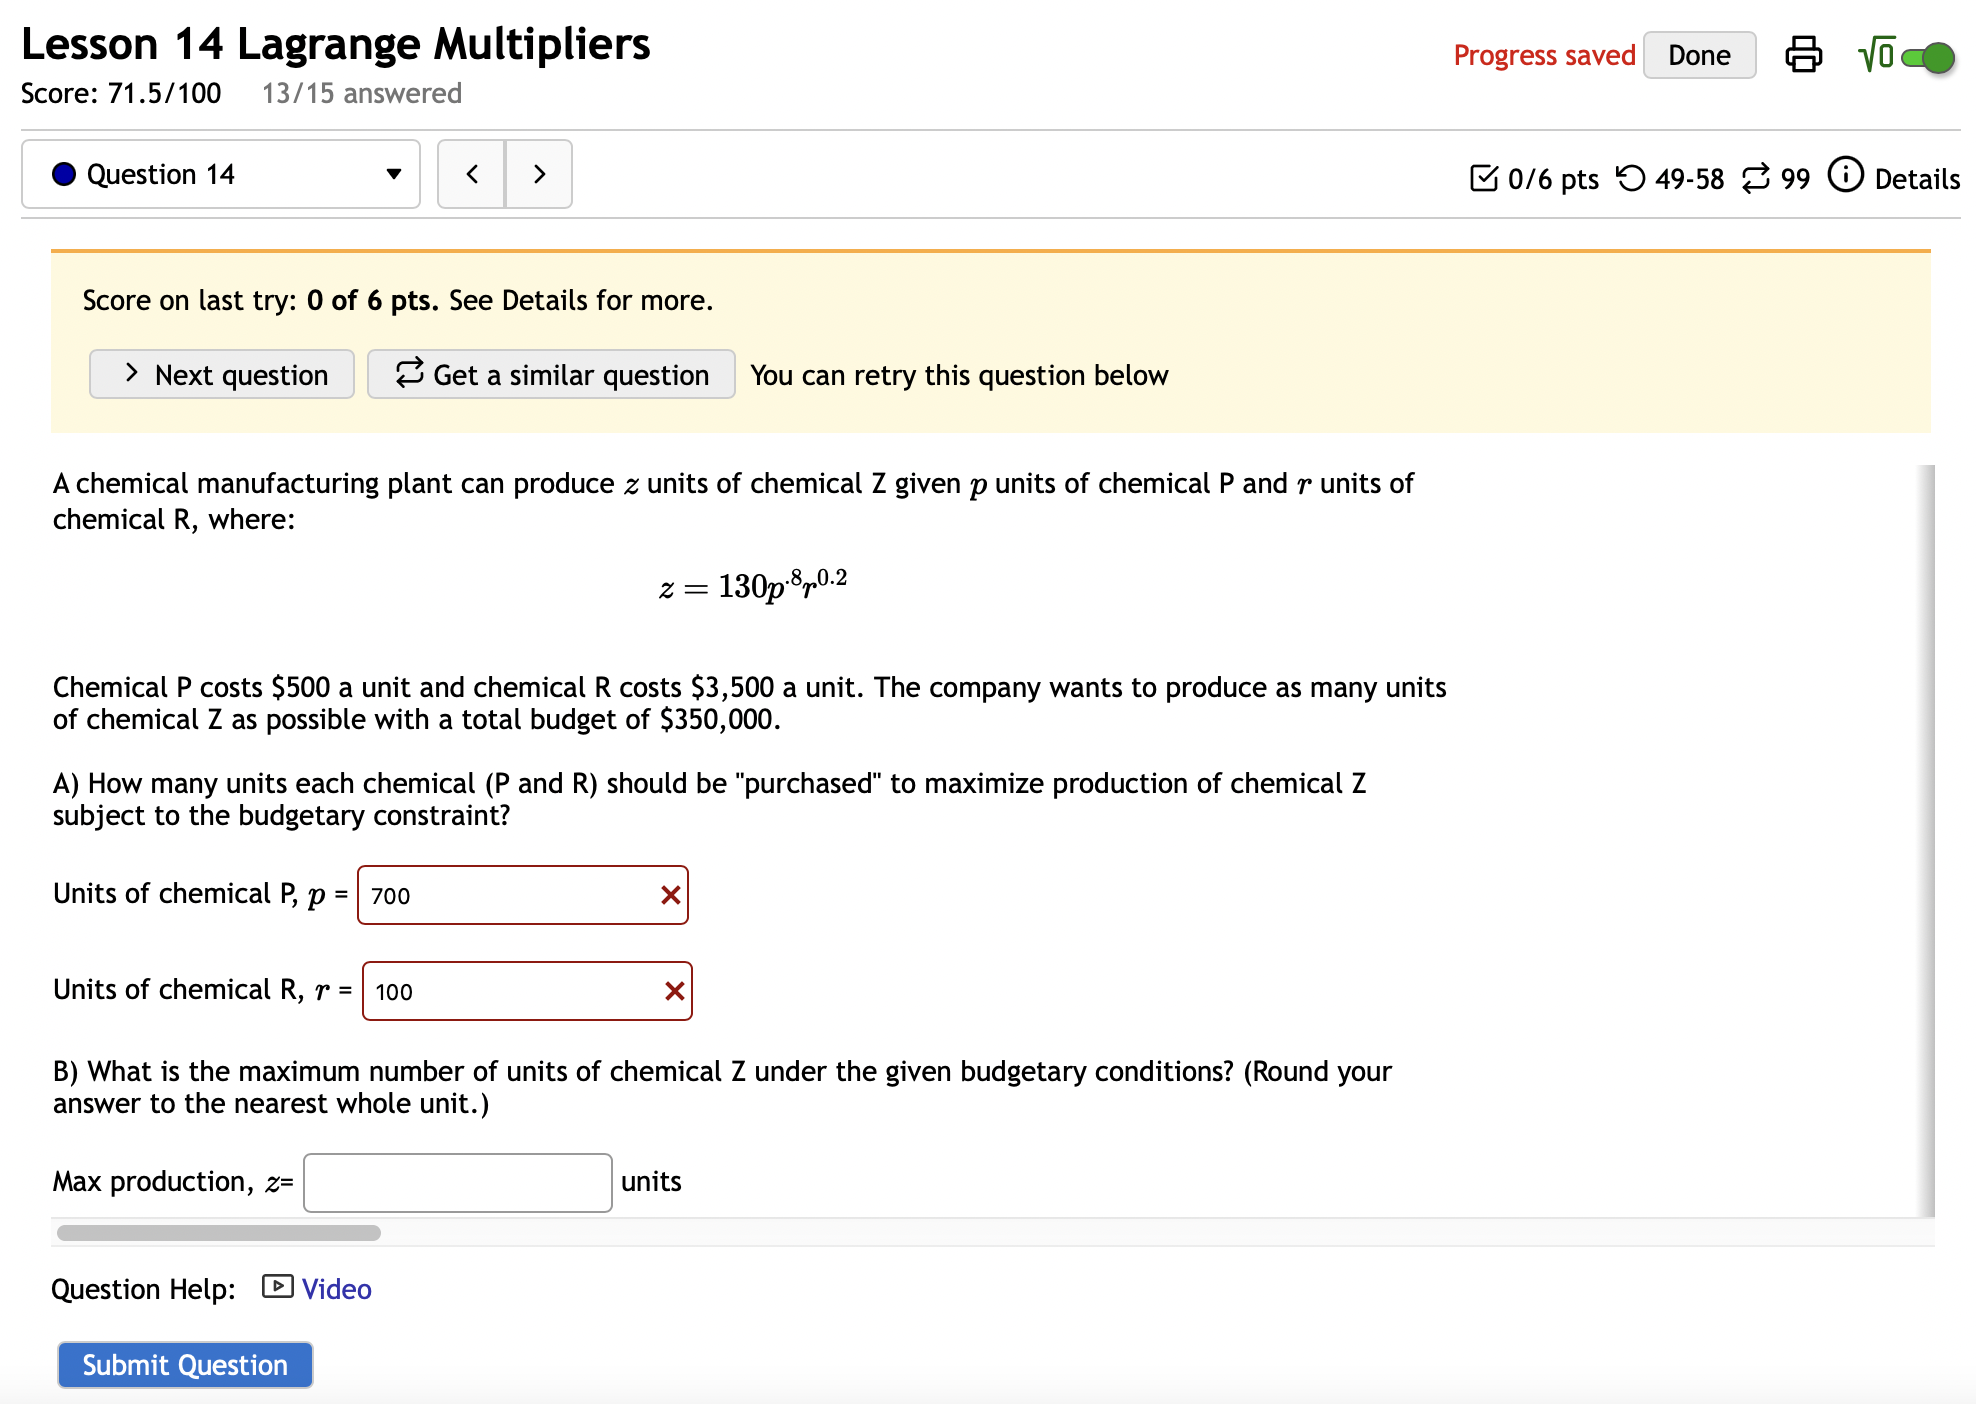Click the next question chevron

tap(539, 173)
